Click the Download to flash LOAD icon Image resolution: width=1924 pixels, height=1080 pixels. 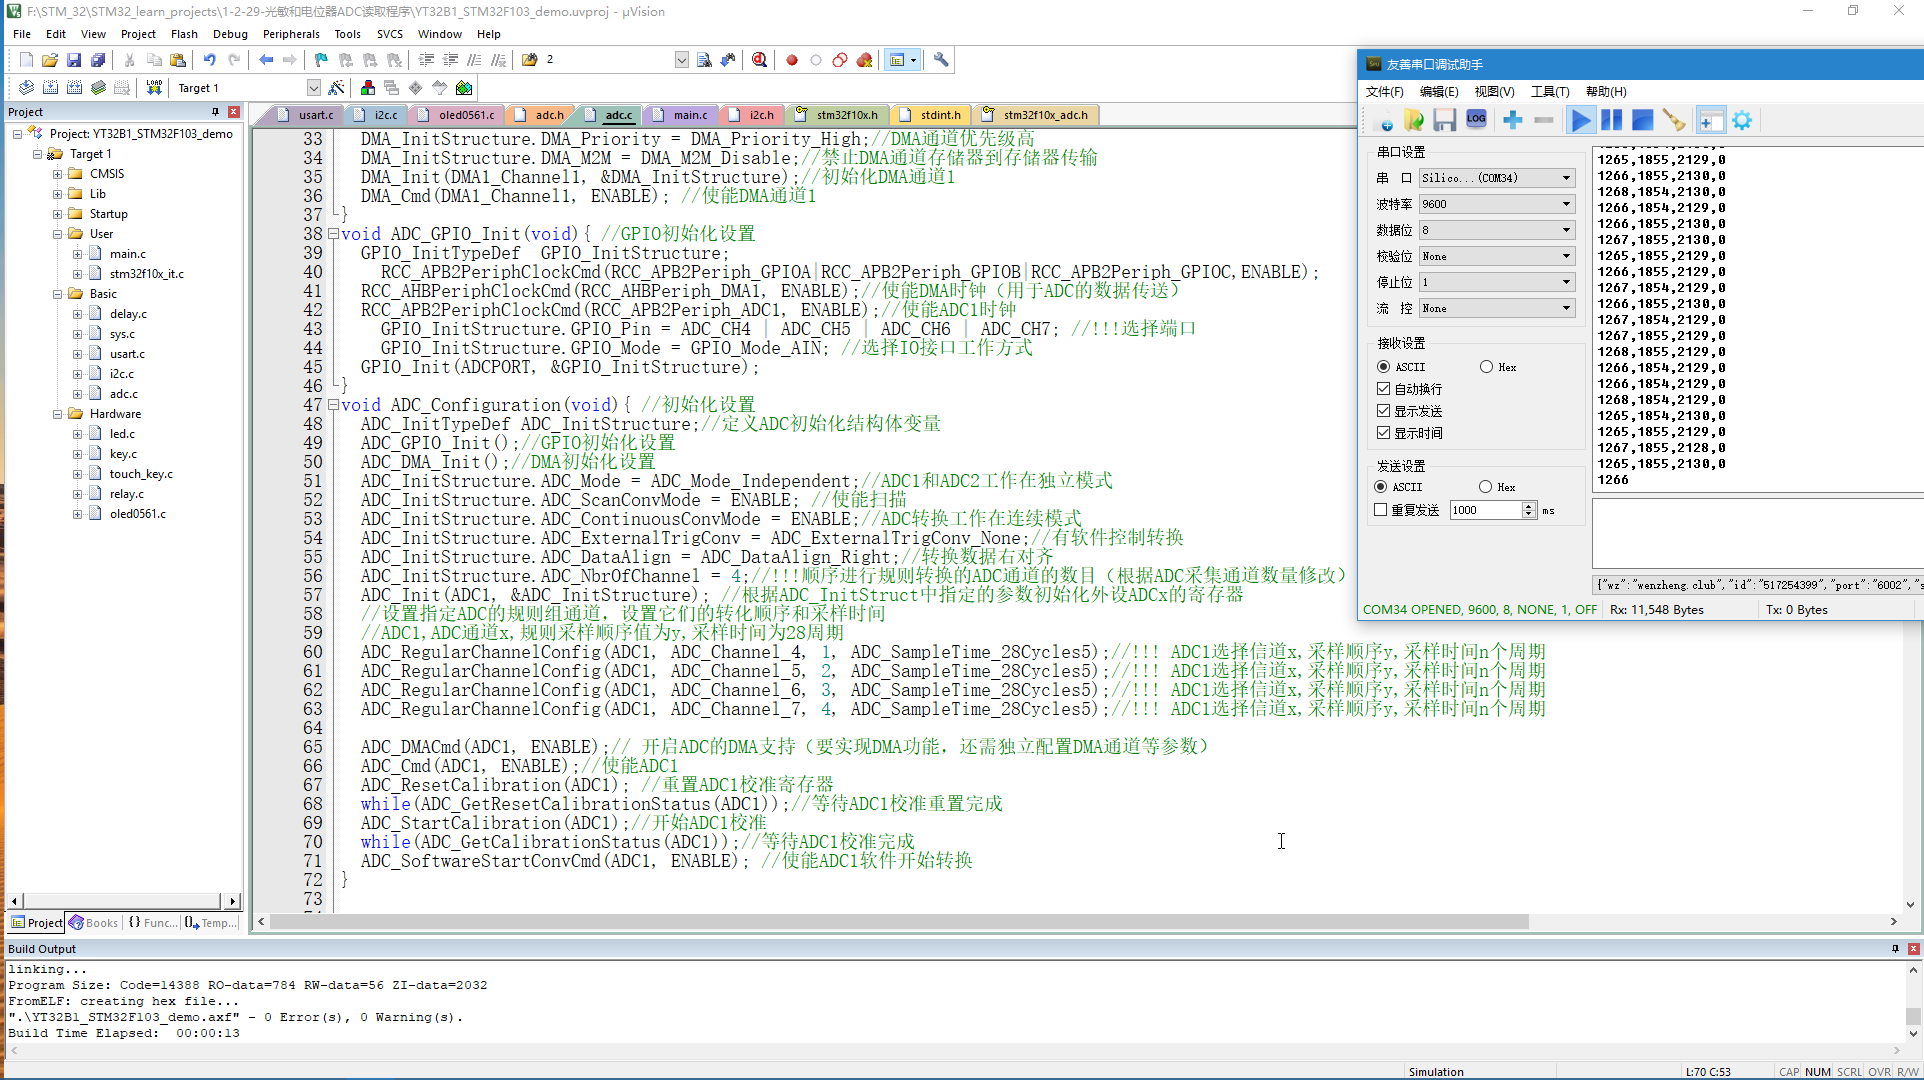click(154, 88)
